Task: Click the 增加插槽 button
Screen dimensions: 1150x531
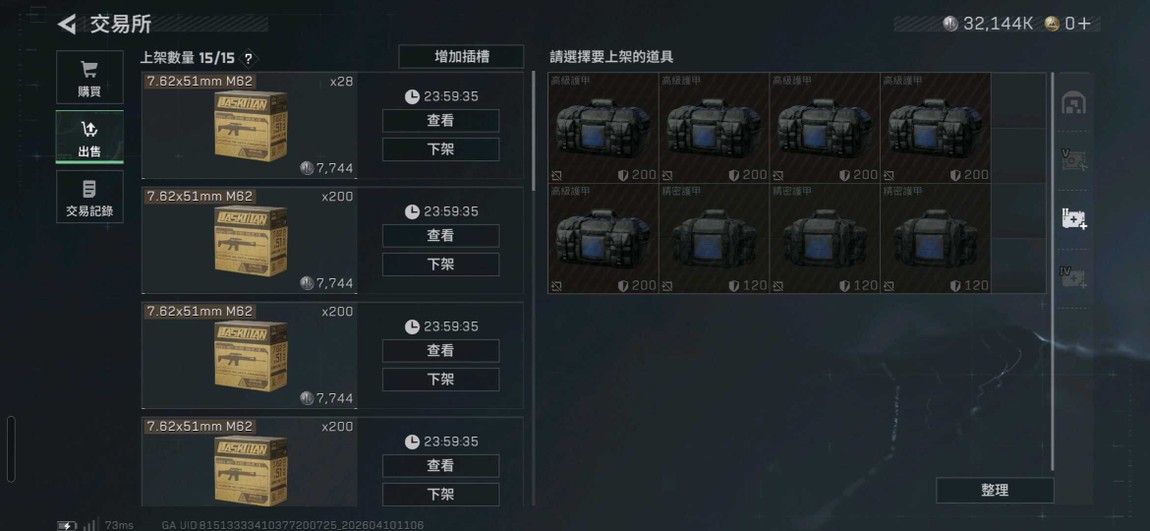Action: pyautogui.click(x=461, y=56)
